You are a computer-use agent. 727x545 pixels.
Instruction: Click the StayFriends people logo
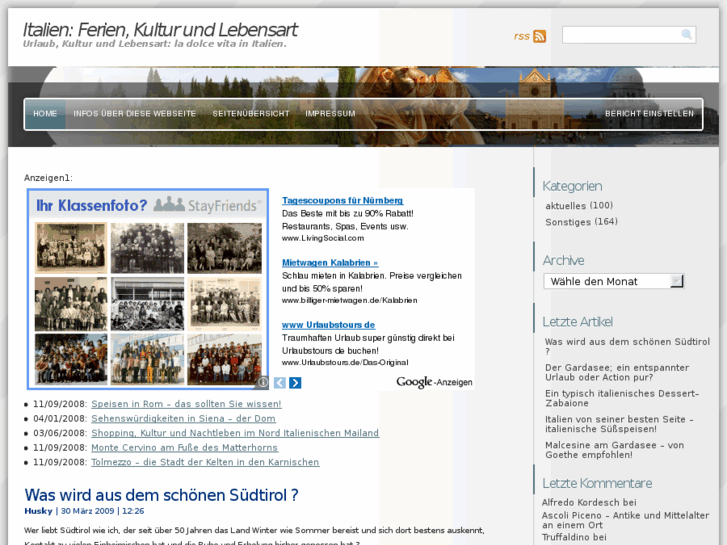[x=169, y=204]
